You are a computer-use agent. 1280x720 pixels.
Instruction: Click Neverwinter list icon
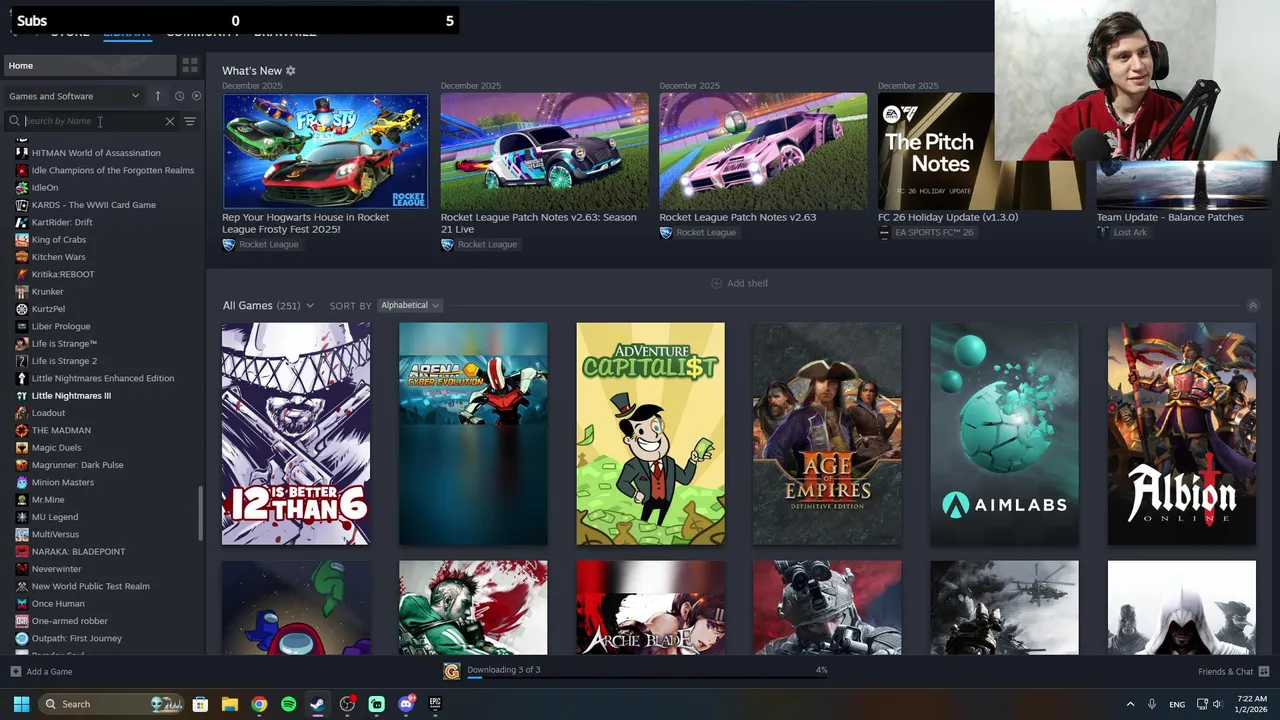pos(22,569)
